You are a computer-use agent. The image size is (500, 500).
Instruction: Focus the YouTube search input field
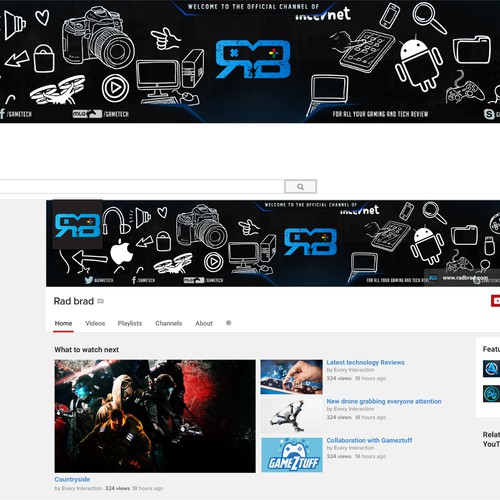click(142, 187)
